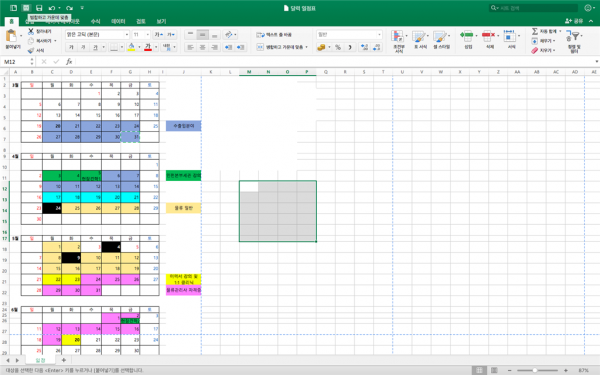Expand the borders dropdown arrow
This screenshot has width=600, height=375.
122,47
